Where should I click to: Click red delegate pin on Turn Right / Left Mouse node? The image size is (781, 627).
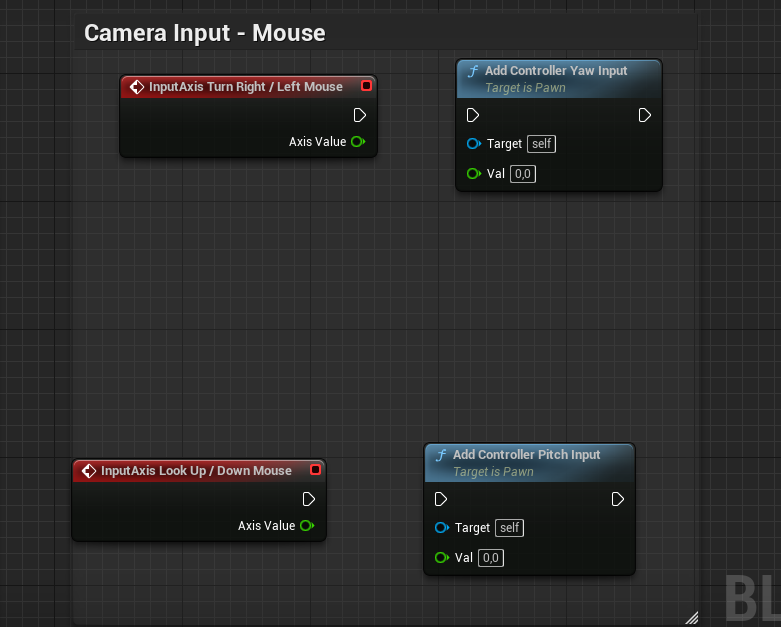point(366,86)
